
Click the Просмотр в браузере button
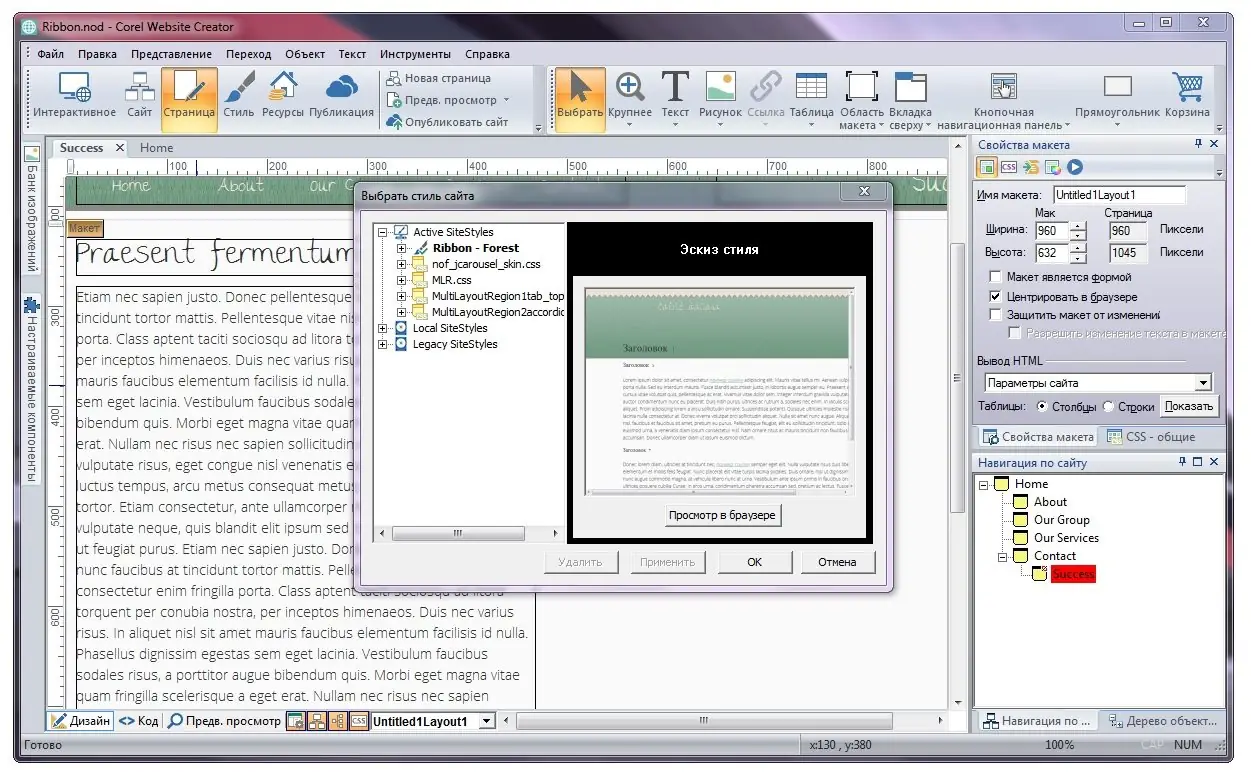(722, 515)
